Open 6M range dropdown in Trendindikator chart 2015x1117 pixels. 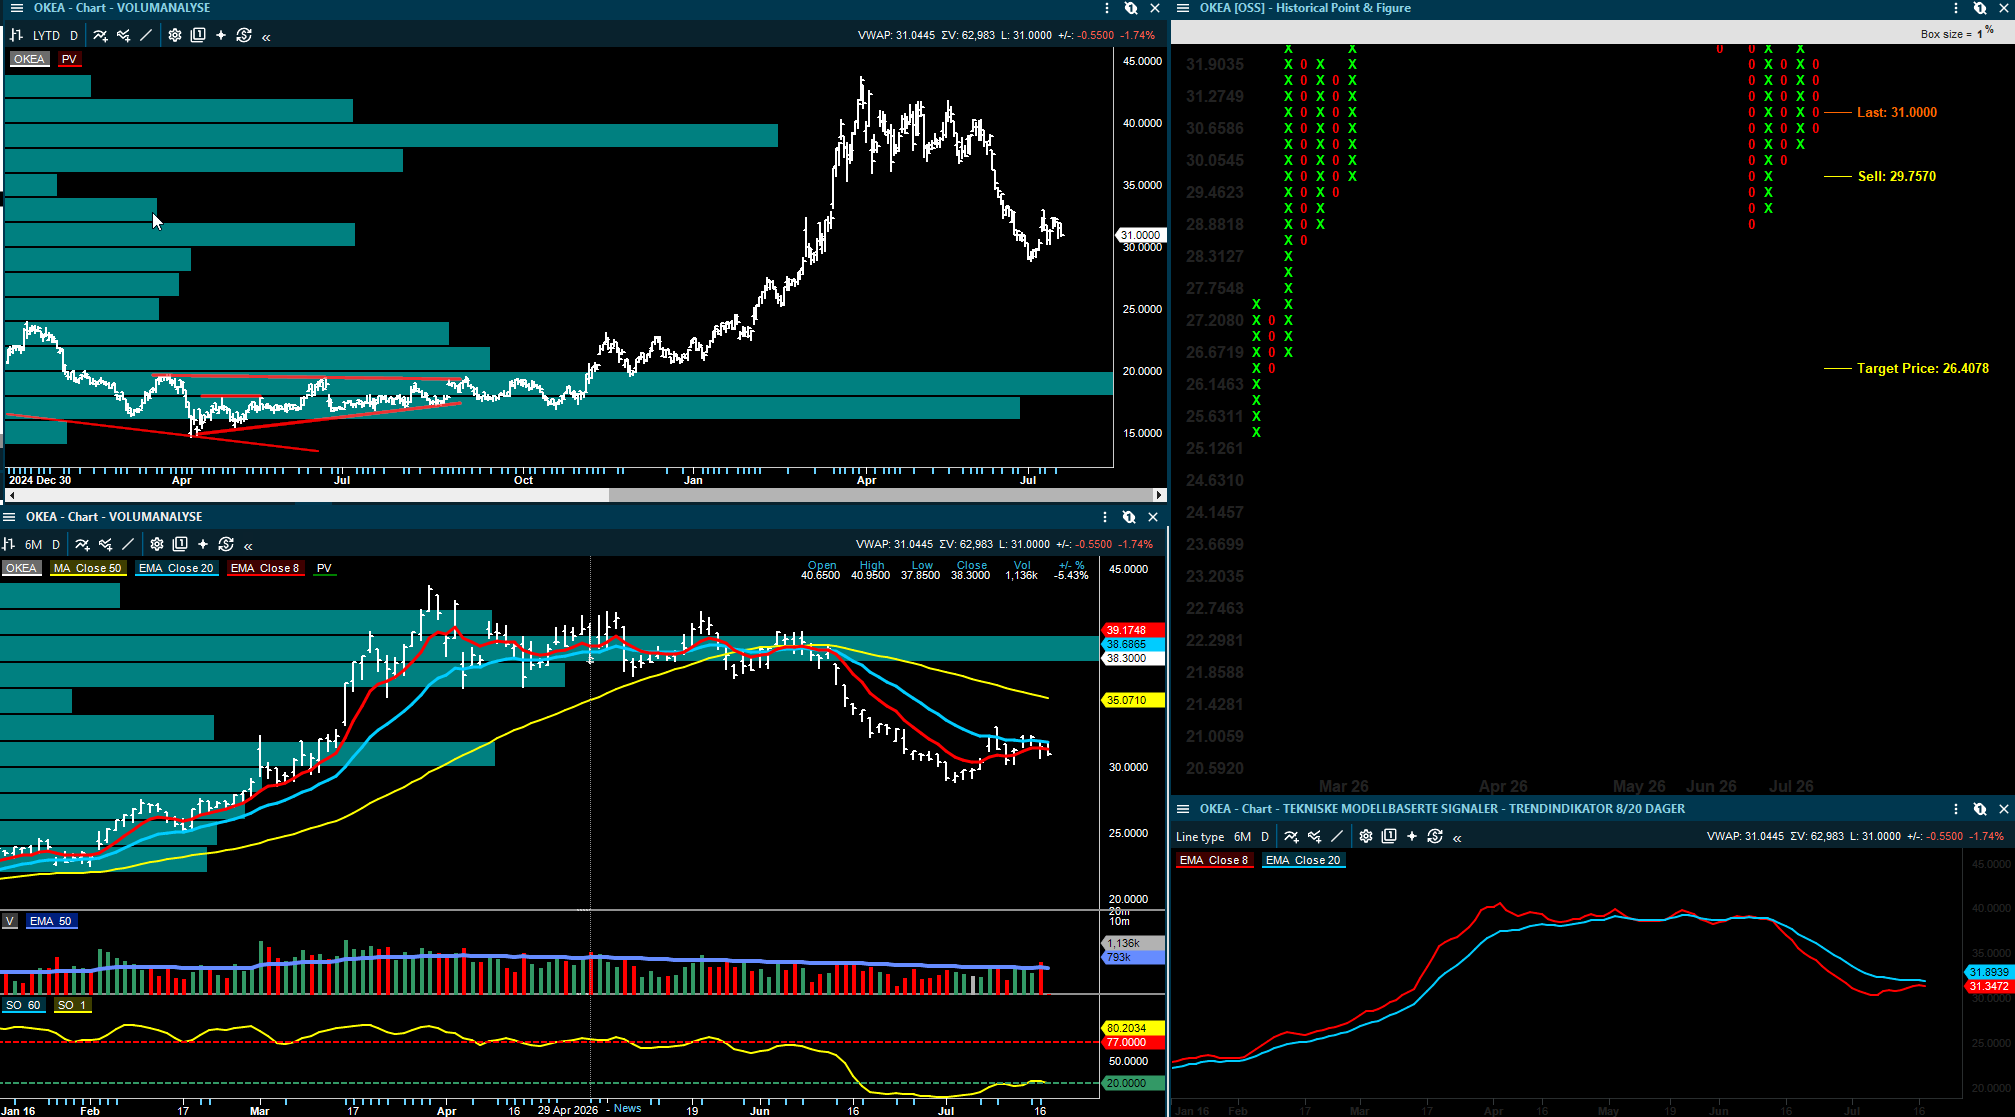pyautogui.click(x=1242, y=836)
